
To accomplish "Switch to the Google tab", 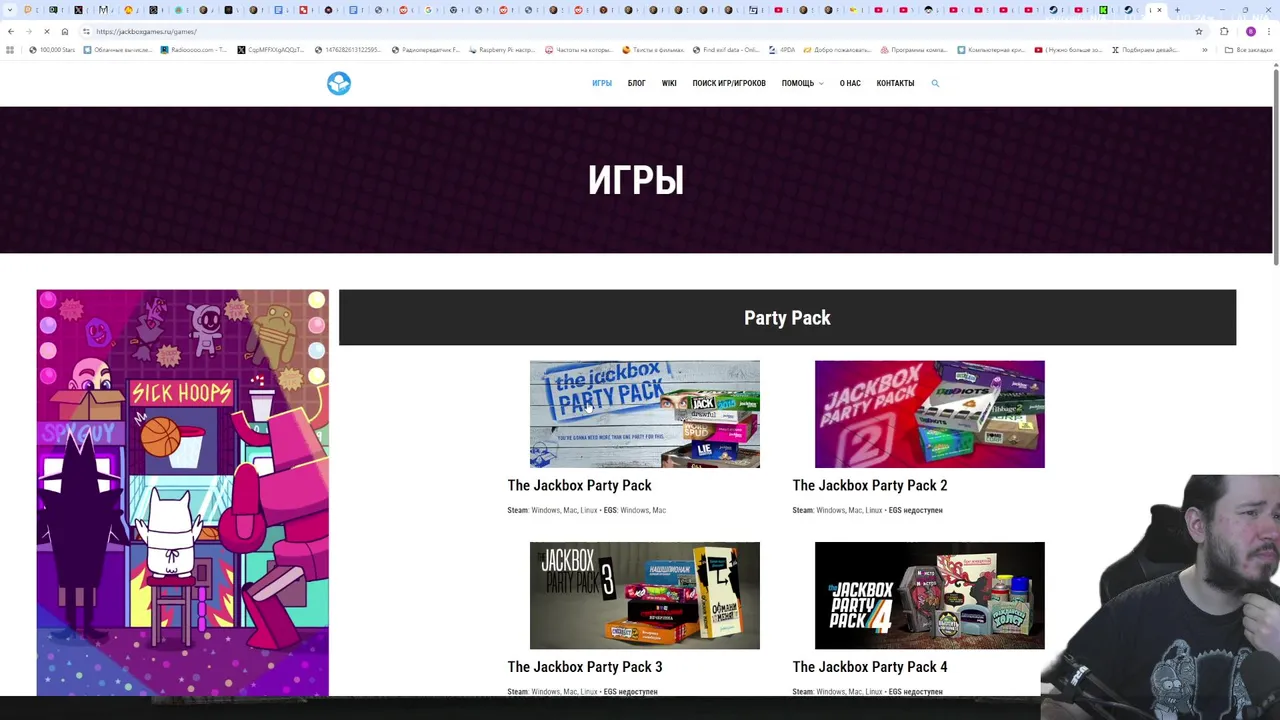I will pyautogui.click(x=429, y=10).
